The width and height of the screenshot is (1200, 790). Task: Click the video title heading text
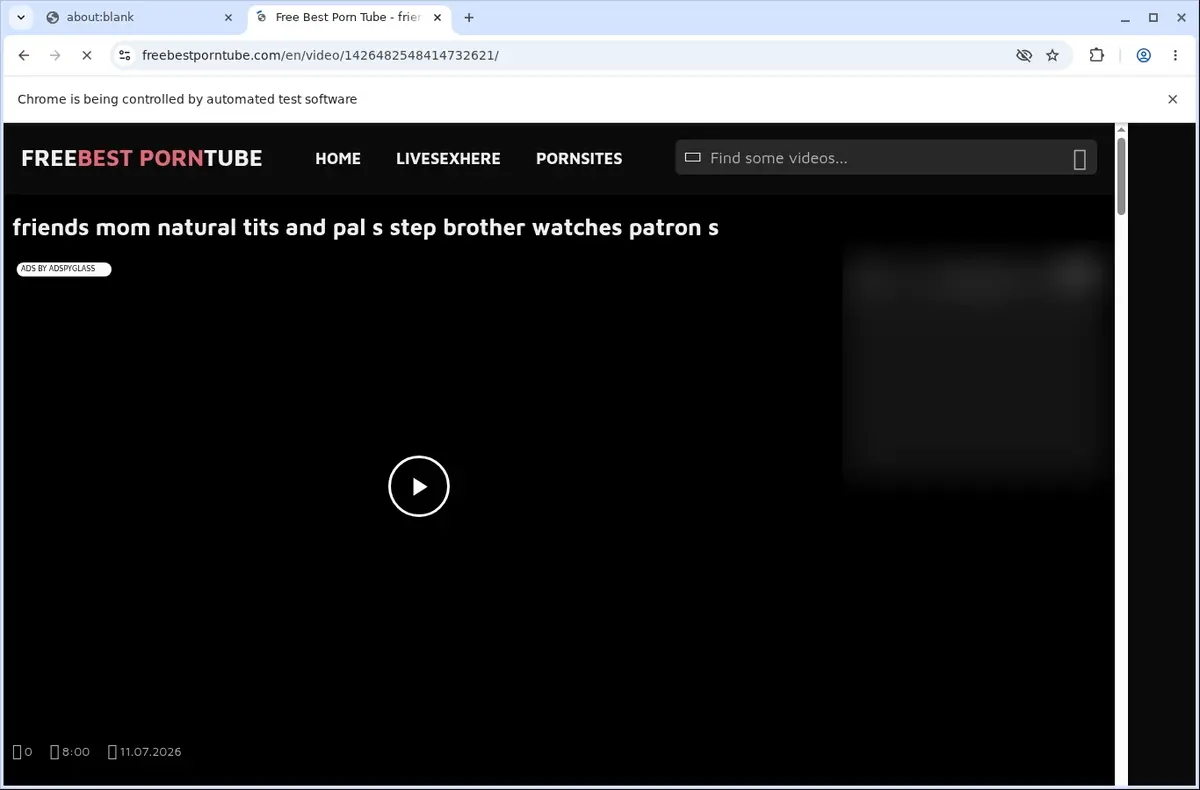click(x=365, y=227)
